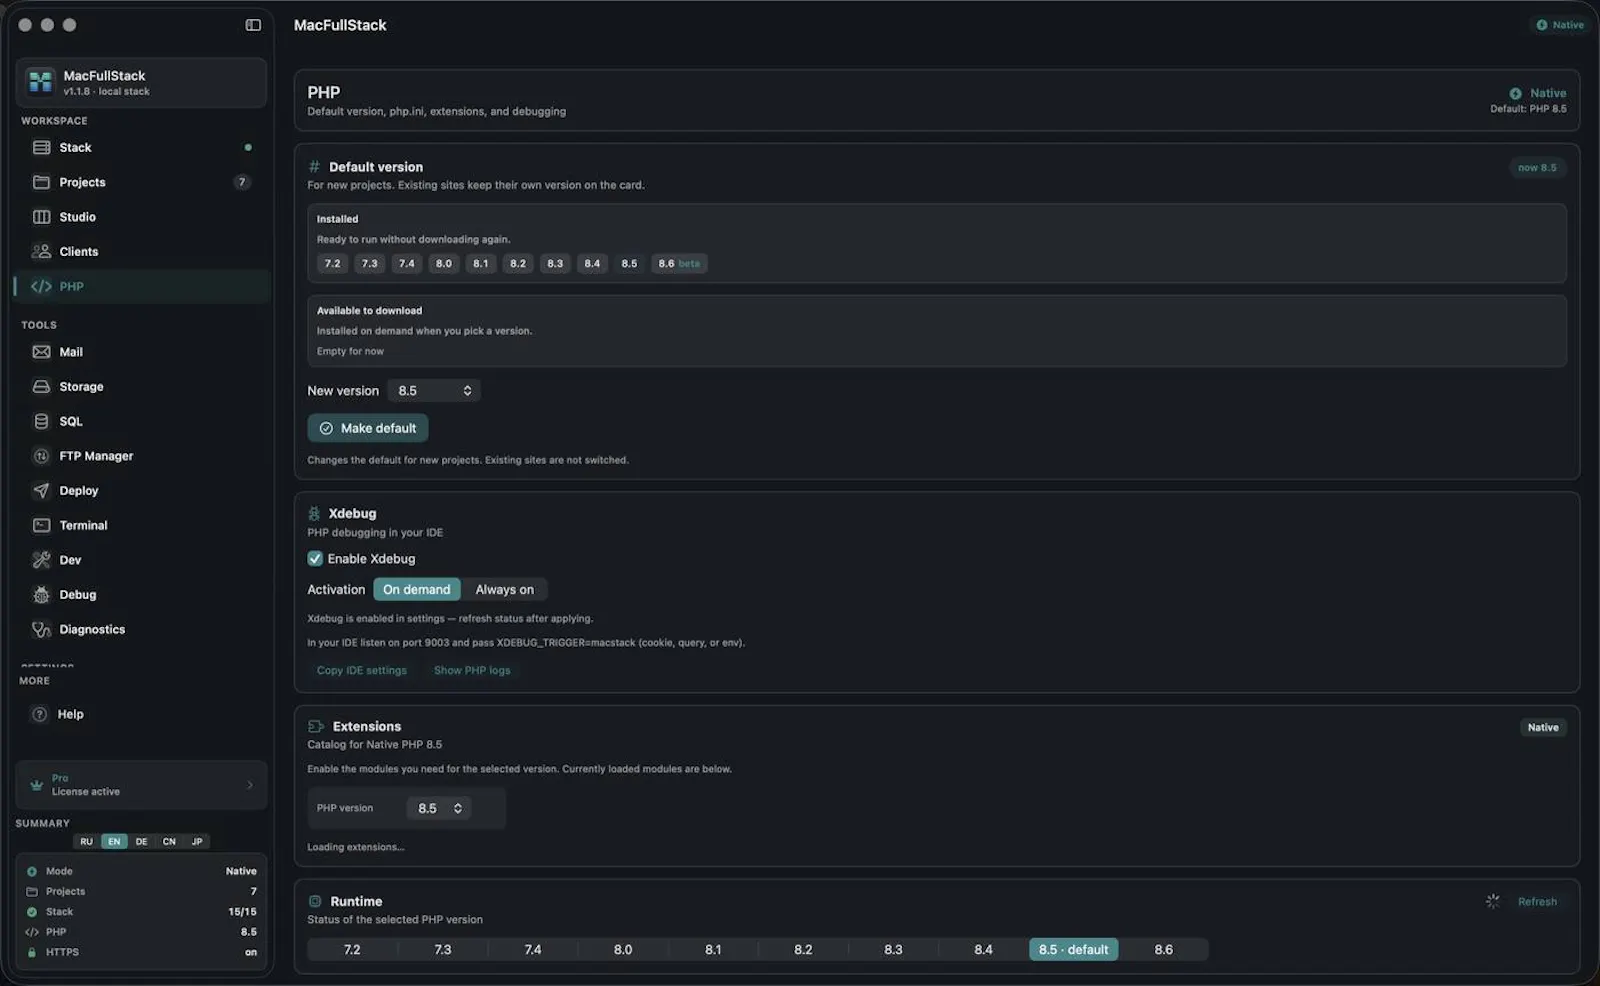Select the 7.2 runtime tab

tap(352, 949)
